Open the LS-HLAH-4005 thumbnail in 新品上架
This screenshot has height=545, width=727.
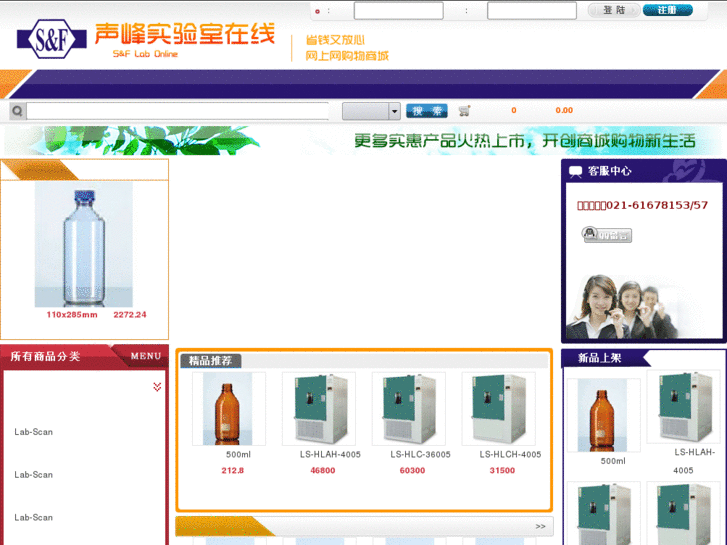coord(683,406)
